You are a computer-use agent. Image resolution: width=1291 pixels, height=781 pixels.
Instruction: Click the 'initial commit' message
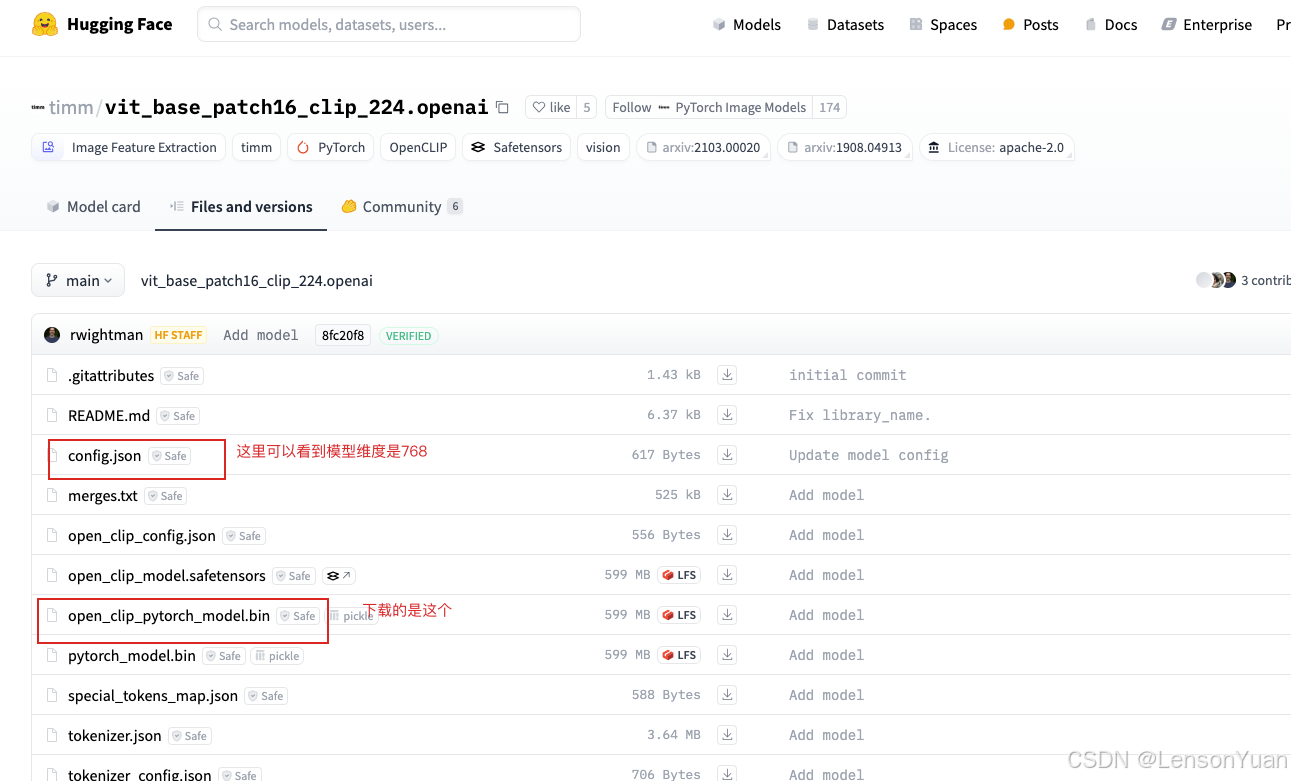pos(848,375)
